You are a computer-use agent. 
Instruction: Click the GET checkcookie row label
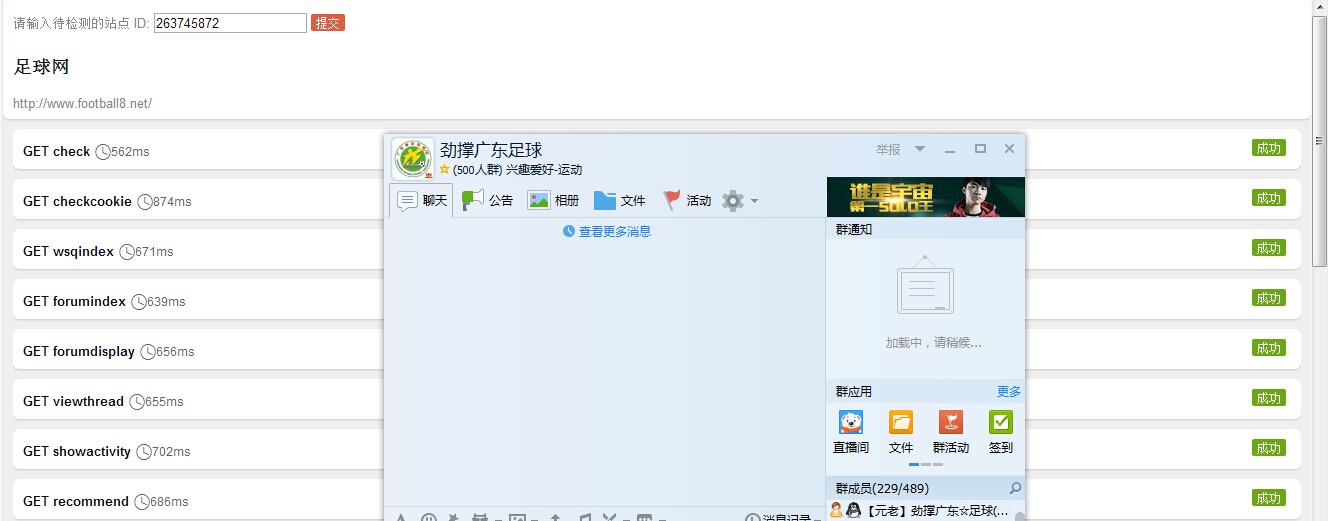pyautogui.click(x=77, y=201)
